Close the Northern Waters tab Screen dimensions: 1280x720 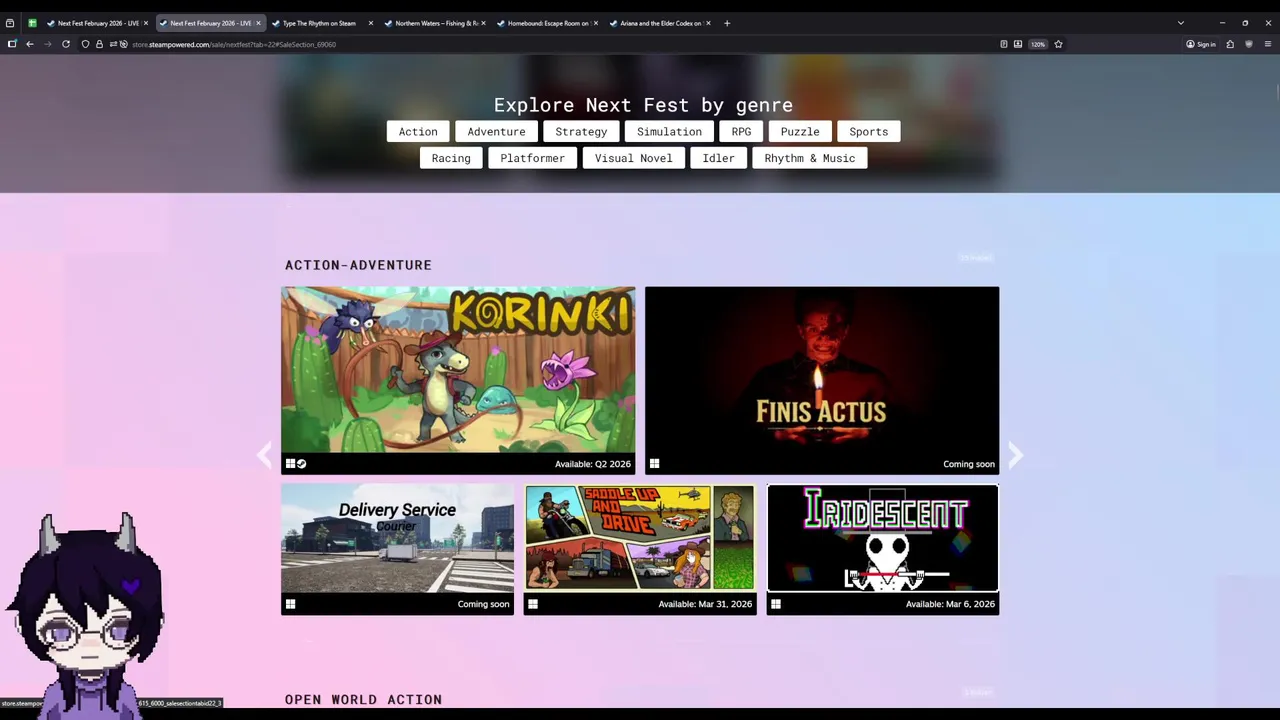[484, 23]
